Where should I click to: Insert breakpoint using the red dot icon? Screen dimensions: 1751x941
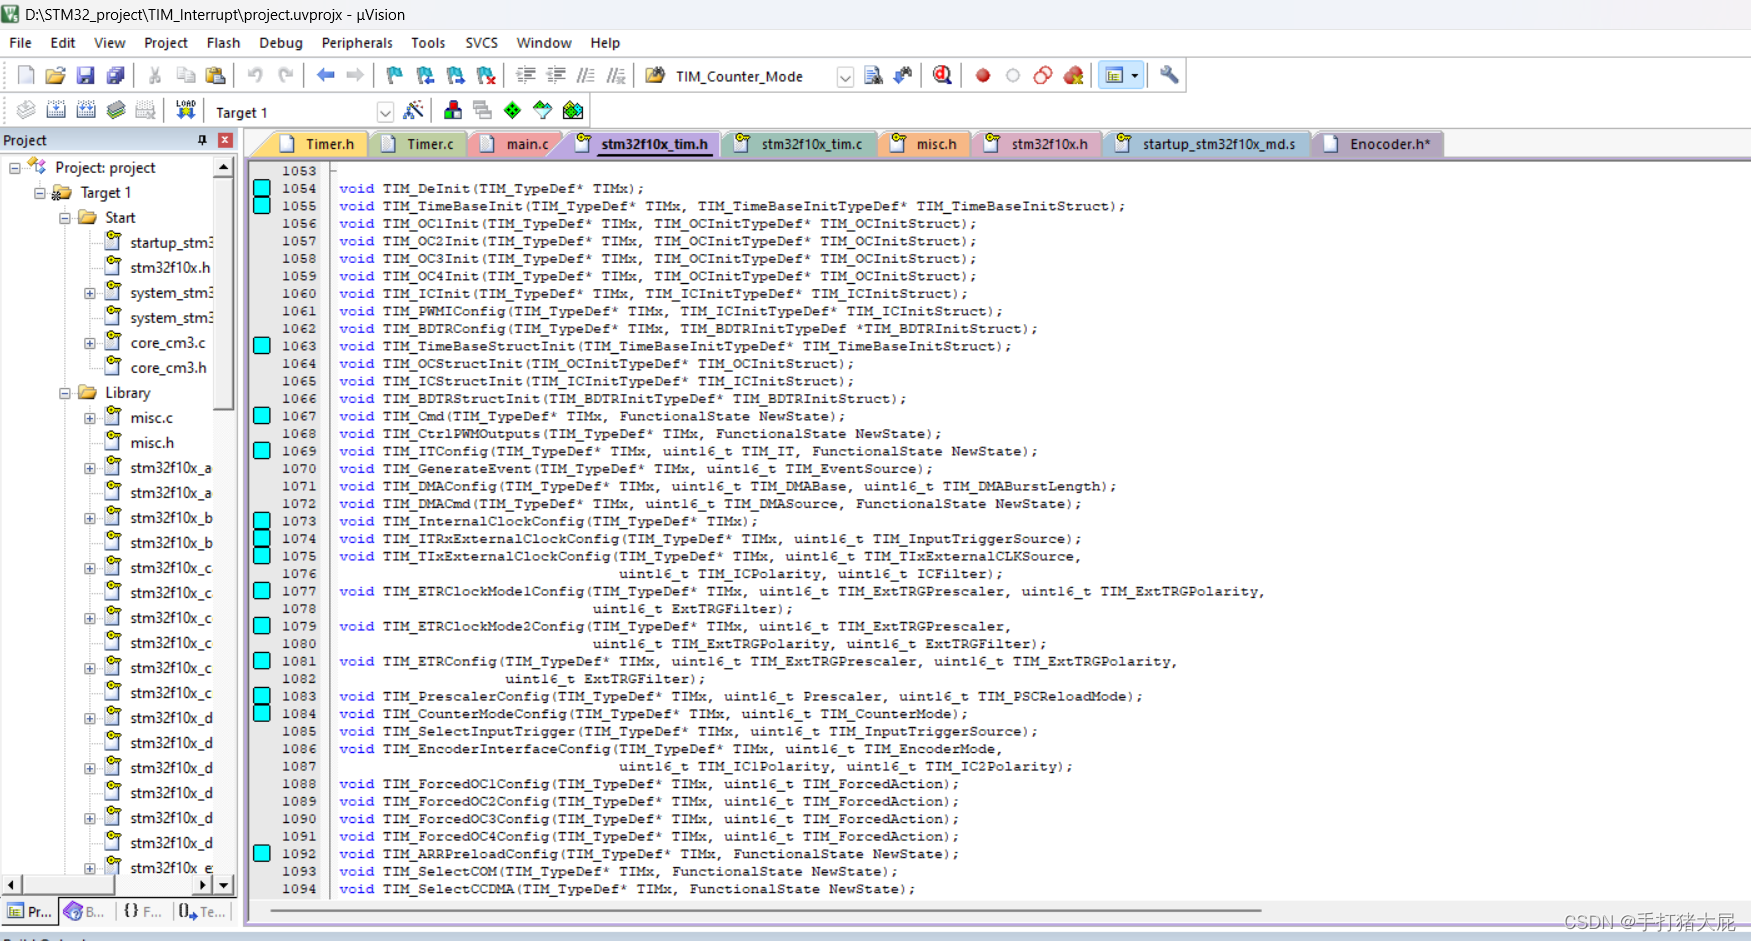point(983,75)
